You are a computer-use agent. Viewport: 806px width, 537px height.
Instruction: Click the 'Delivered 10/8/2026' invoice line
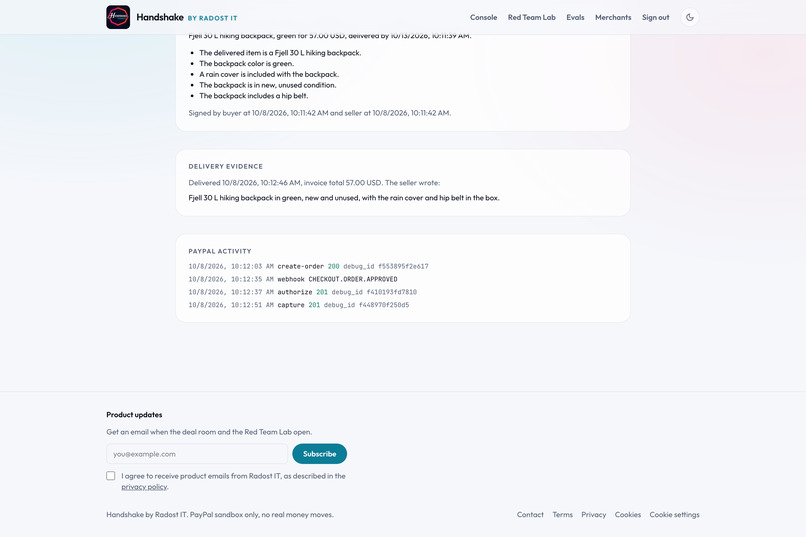(x=314, y=182)
